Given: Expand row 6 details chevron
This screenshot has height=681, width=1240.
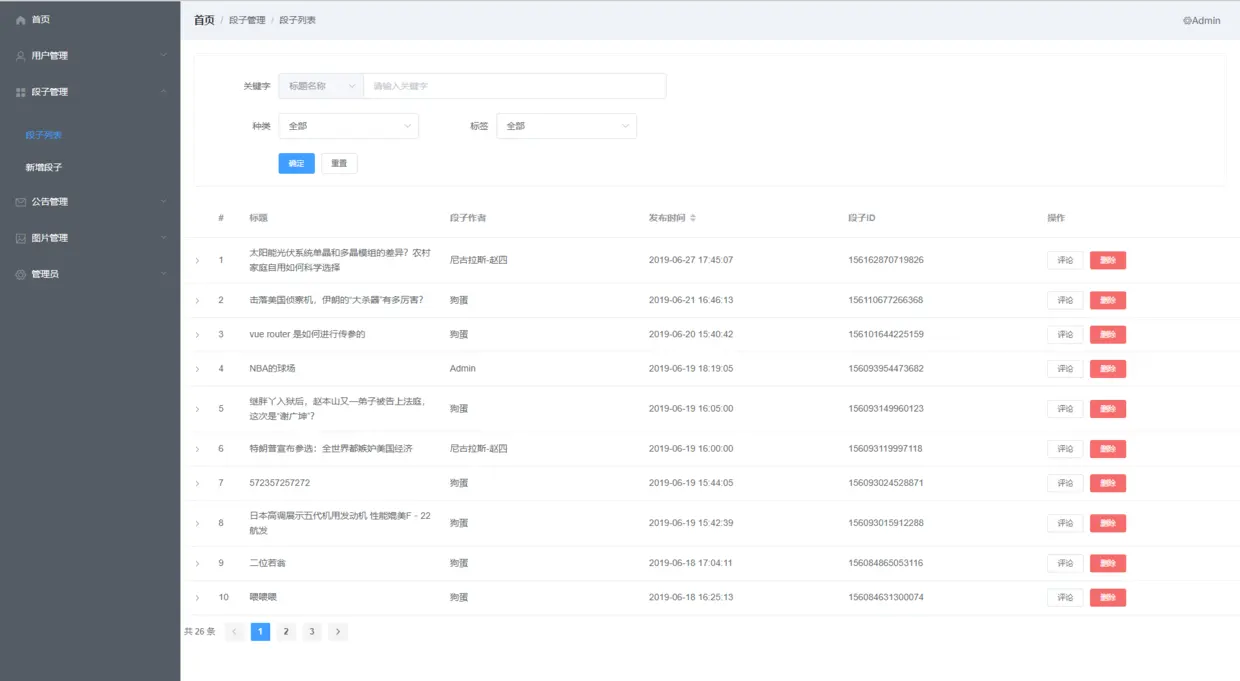Looking at the screenshot, I should tap(197, 450).
